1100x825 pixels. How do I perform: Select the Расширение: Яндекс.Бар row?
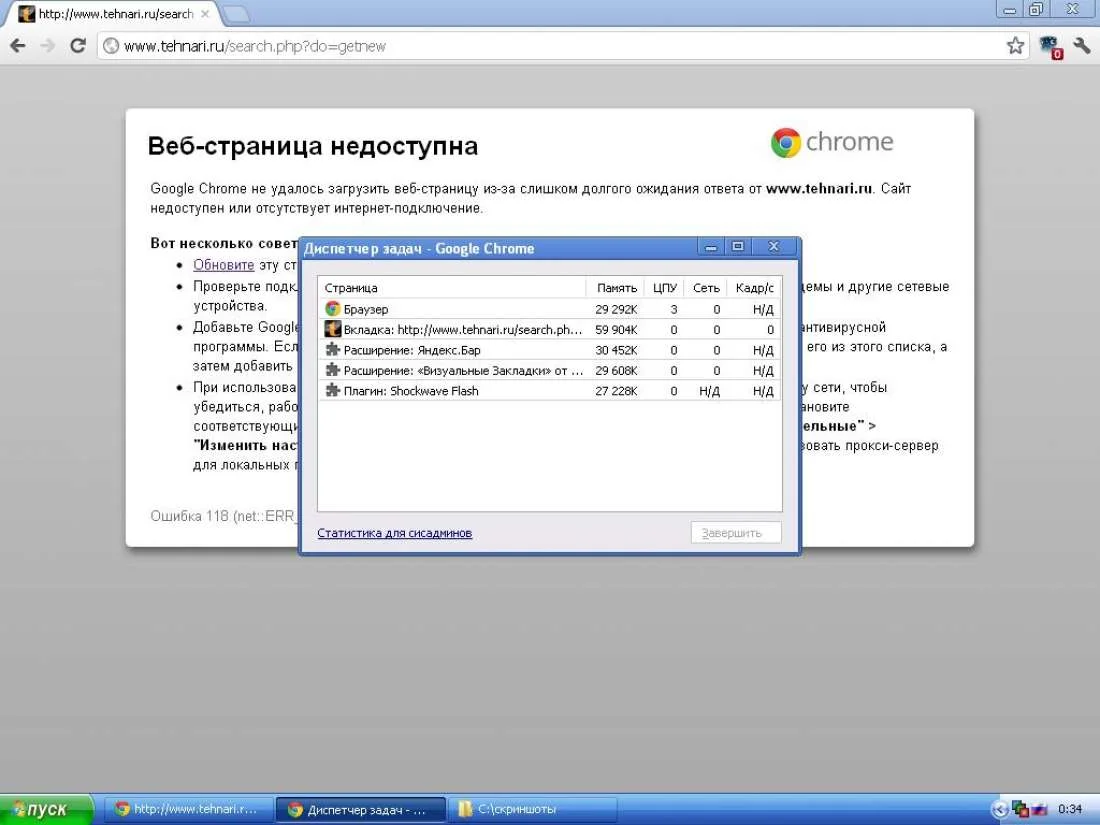550,349
